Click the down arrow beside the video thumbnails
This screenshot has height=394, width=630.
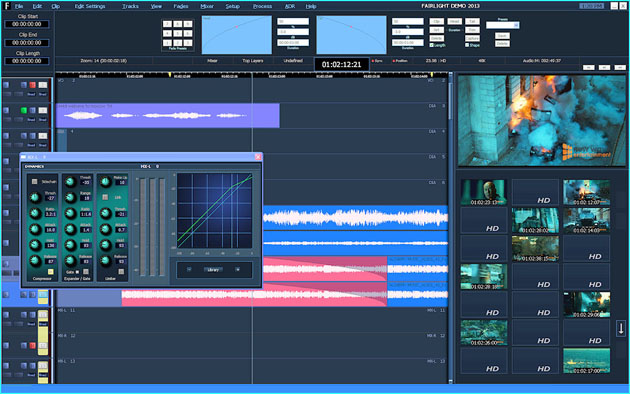(621, 329)
